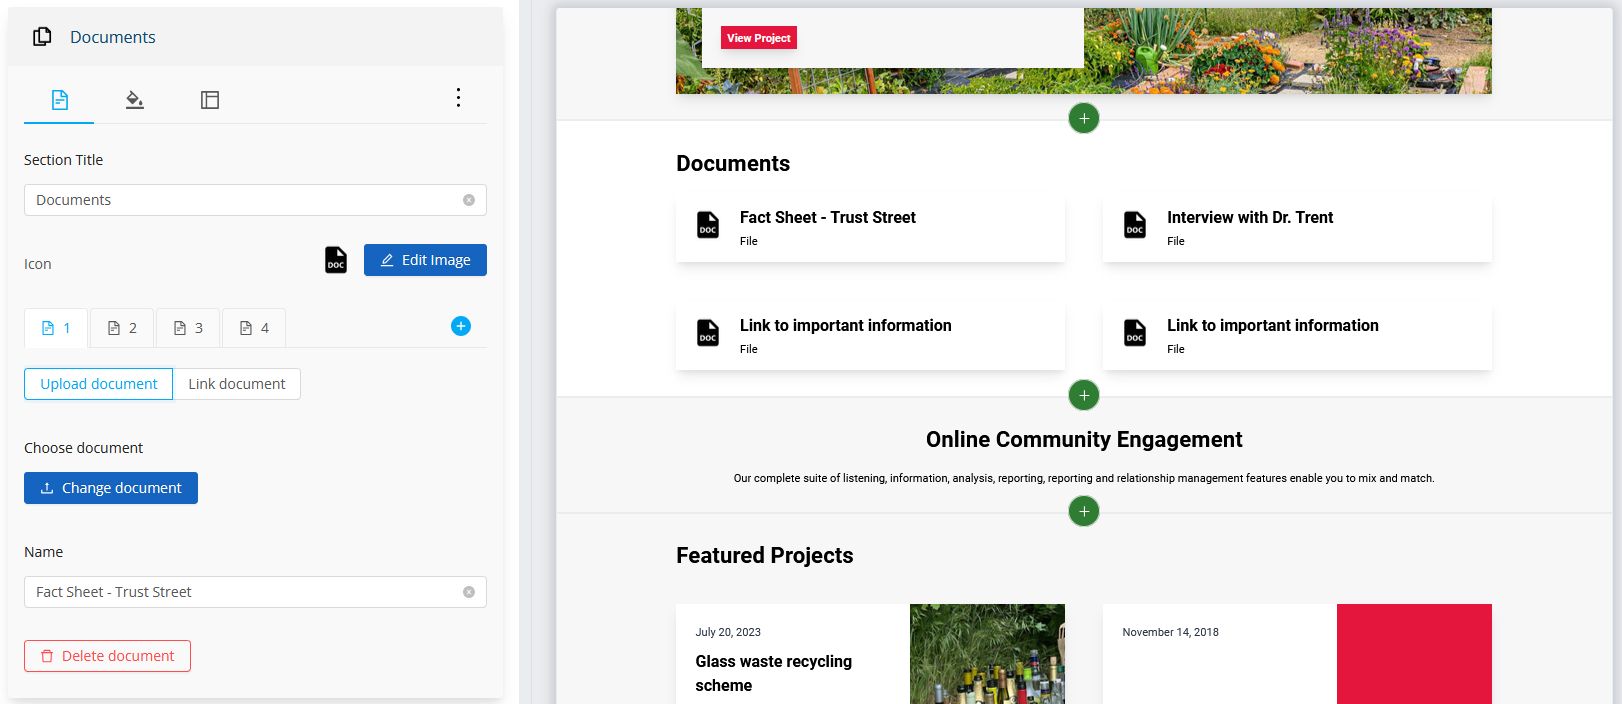Click the November 14, 2018 date text
The width and height of the screenshot is (1622, 704).
tap(1170, 632)
